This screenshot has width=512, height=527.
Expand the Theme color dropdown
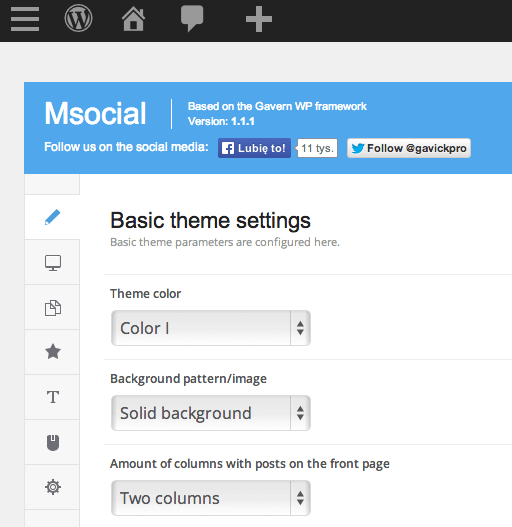coord(211,328)
